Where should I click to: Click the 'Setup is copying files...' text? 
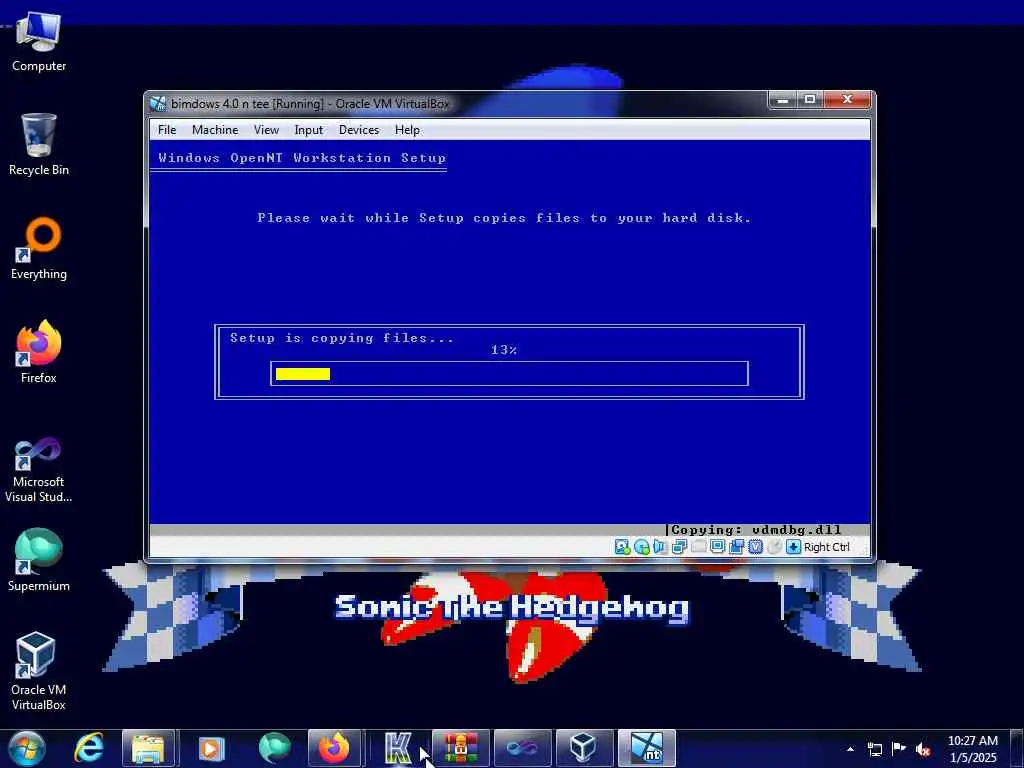pos(342,338)
